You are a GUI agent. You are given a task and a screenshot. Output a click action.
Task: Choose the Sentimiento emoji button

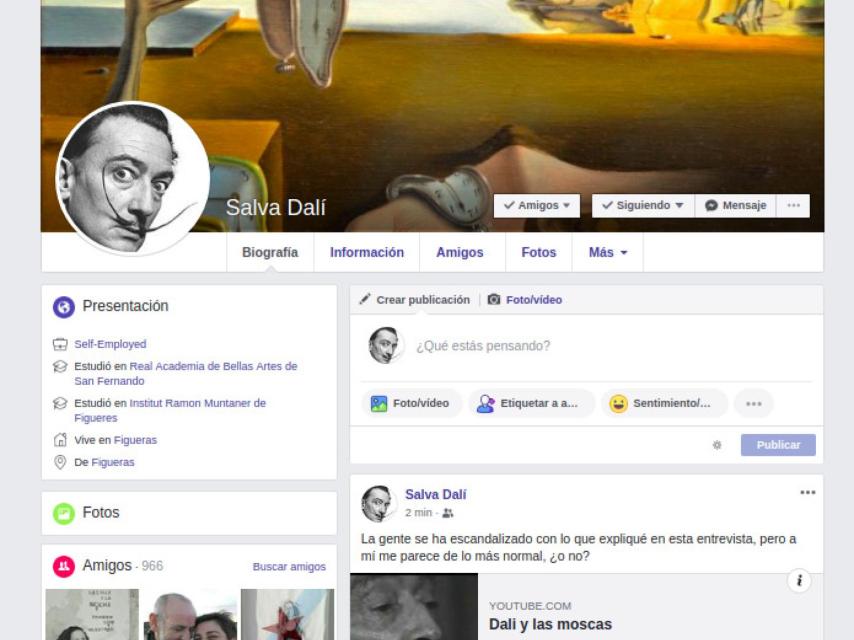tap(664, 404)
